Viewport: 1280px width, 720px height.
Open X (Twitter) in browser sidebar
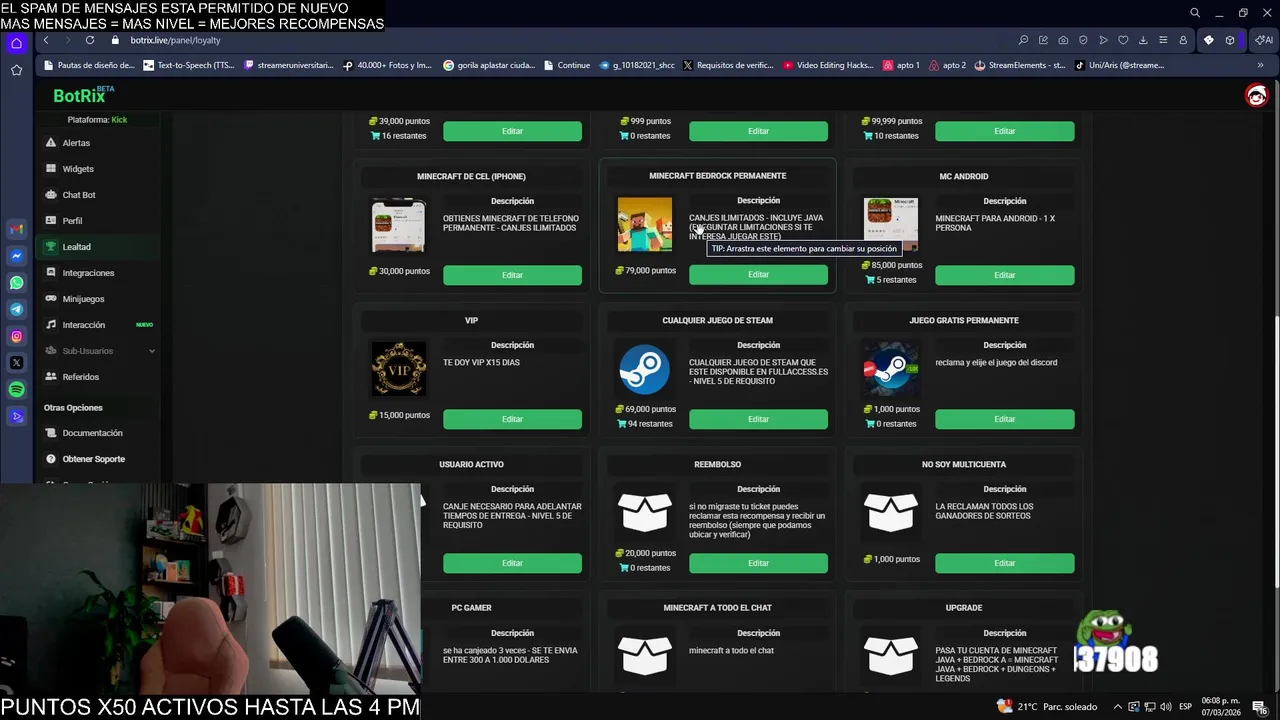pos(16,363)
